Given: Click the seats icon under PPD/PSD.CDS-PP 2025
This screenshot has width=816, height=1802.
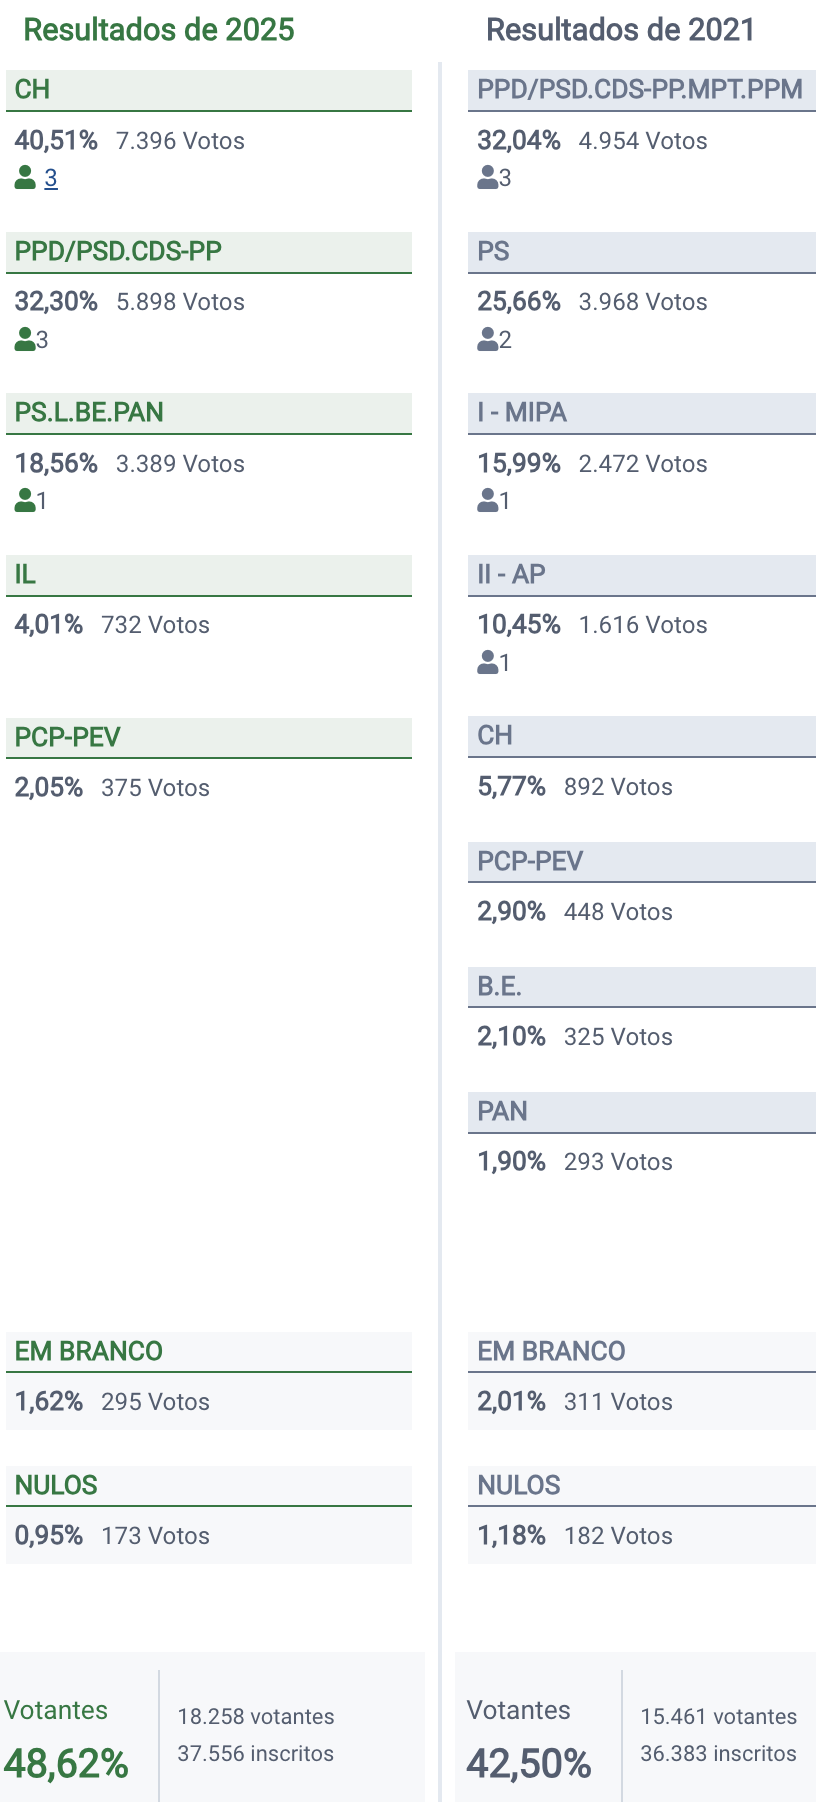Looking at the screenshot, I should tap(25, 340).
